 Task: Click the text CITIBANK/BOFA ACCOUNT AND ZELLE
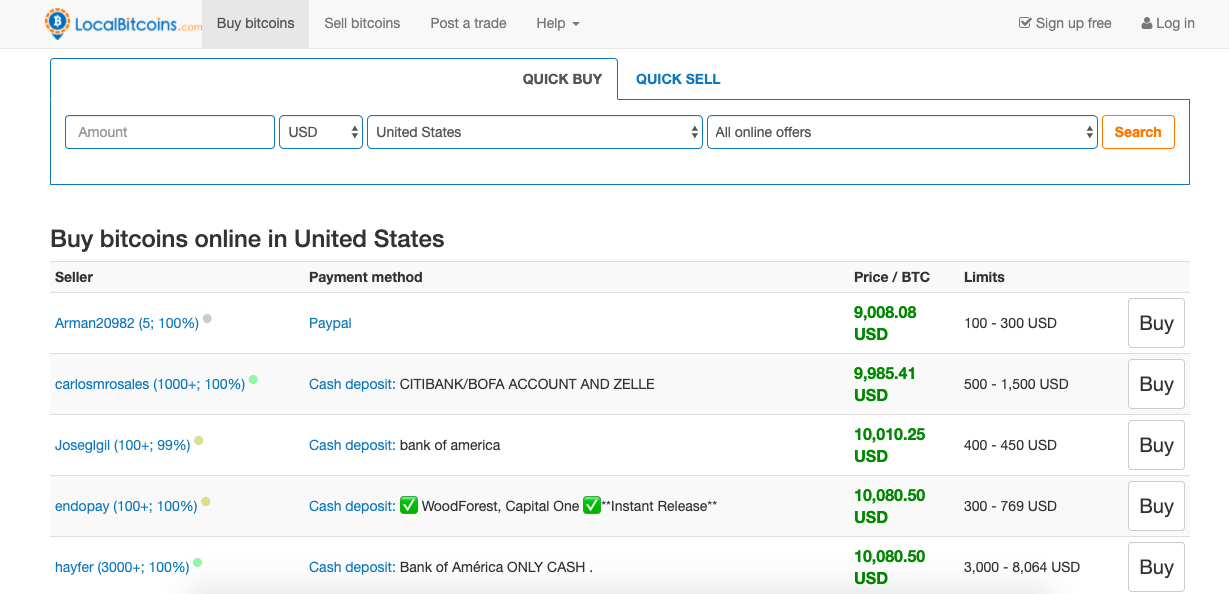coord(527,384)
